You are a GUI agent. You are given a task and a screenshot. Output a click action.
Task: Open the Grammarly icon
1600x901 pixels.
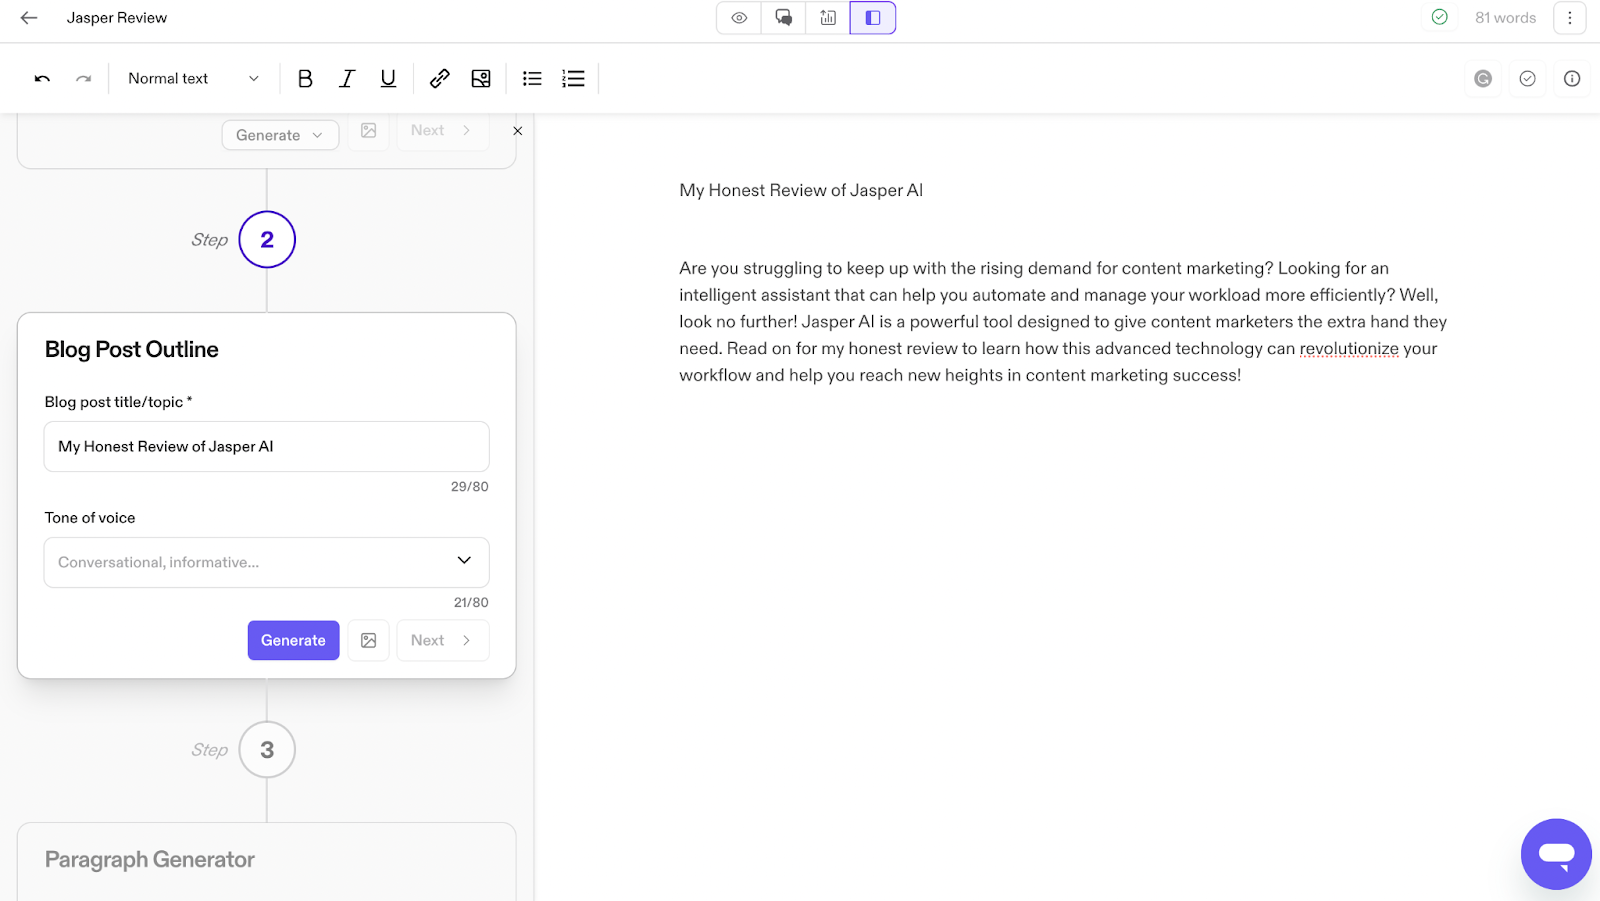tap(1483, 78)
